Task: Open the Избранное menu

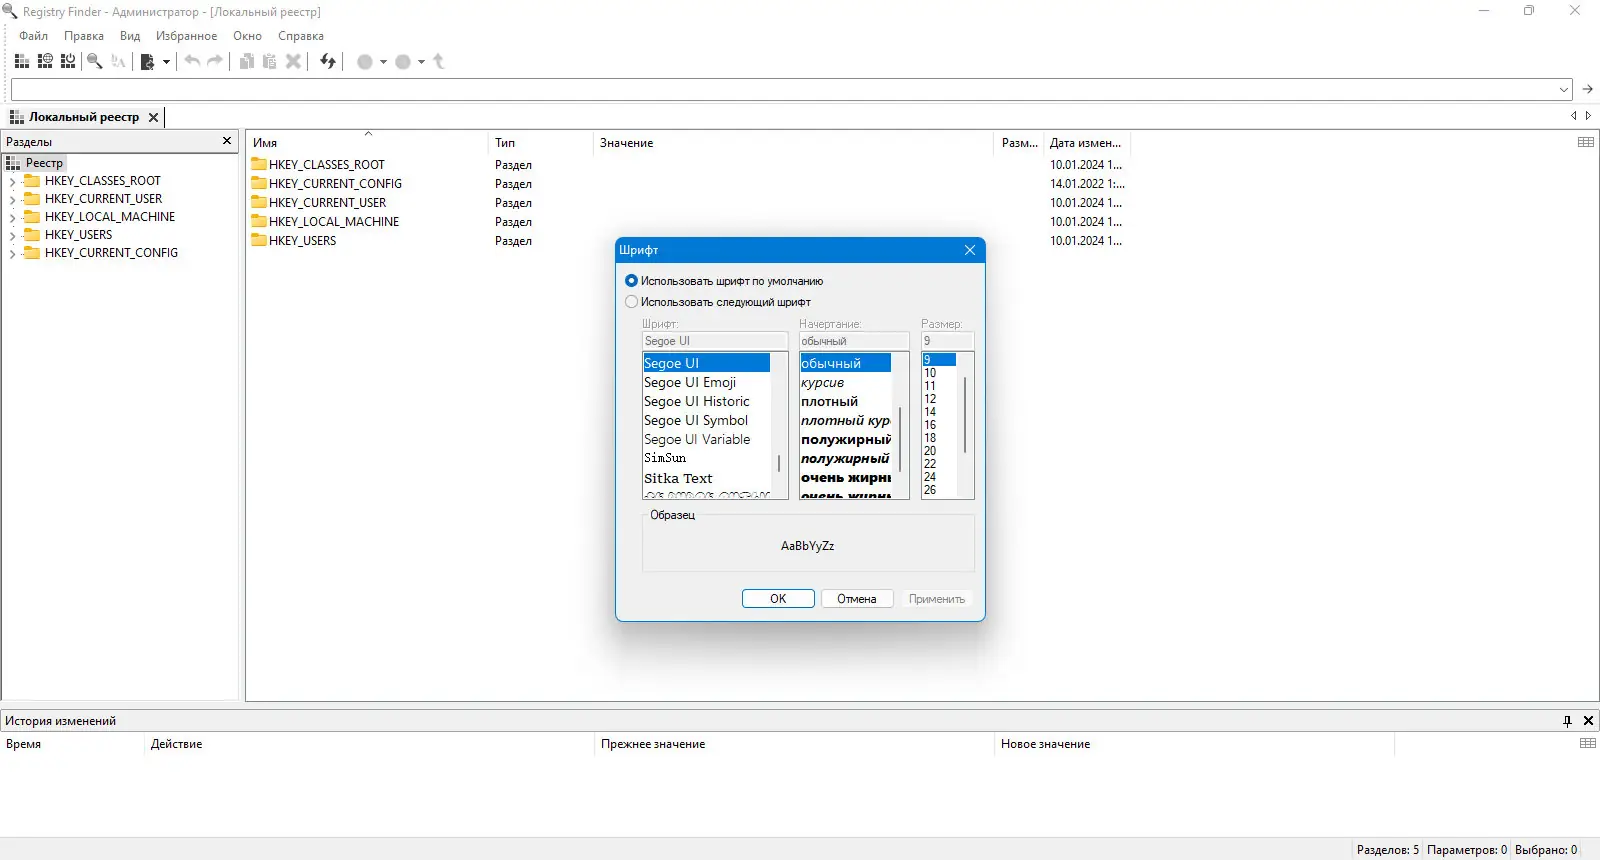Action: pyautogui.click(x=186, y=36)
